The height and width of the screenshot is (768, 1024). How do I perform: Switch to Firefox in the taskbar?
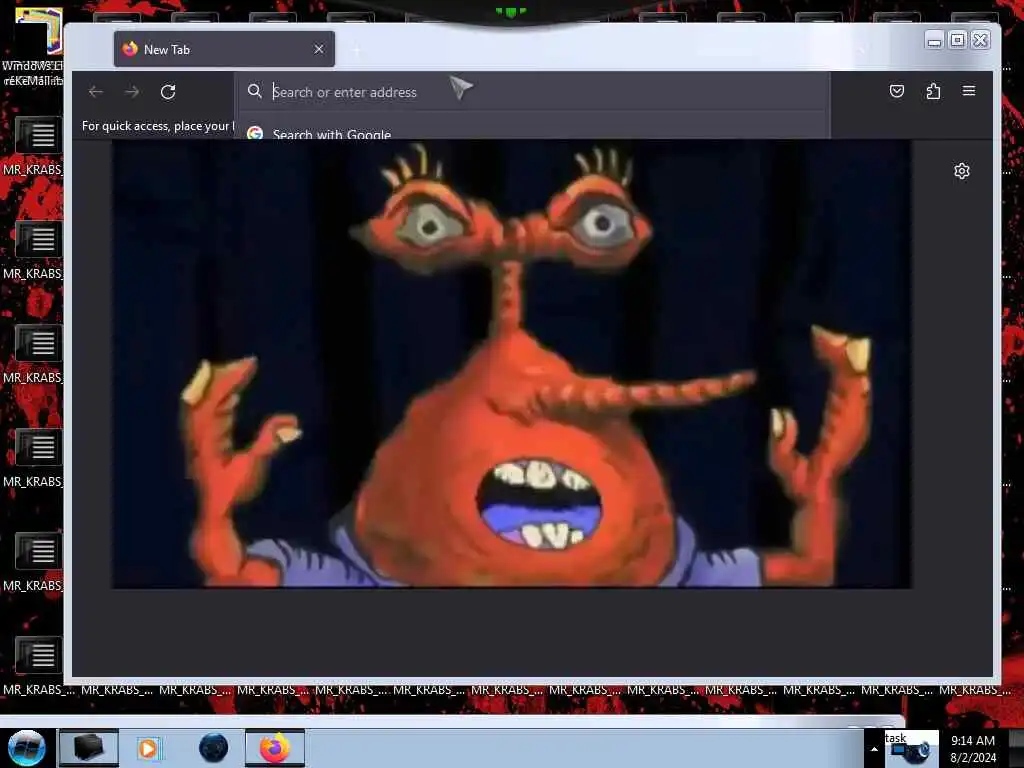coord(275,748)
